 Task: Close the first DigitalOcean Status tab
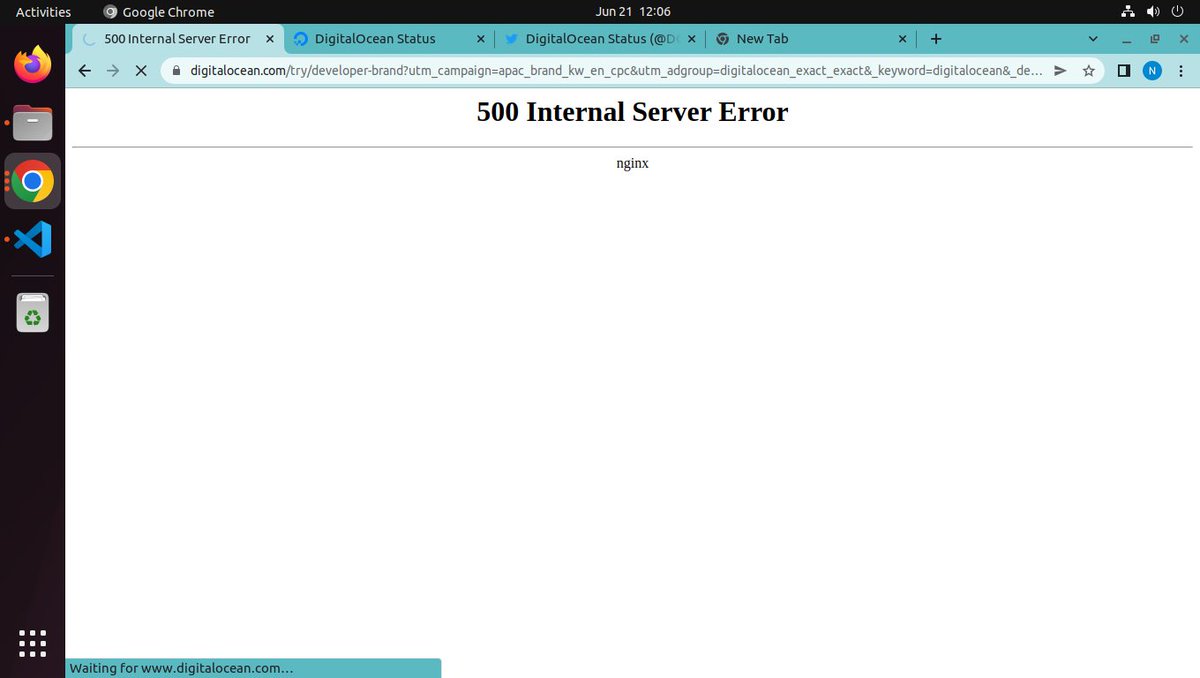pyautogui.click(x=481, y=39)
